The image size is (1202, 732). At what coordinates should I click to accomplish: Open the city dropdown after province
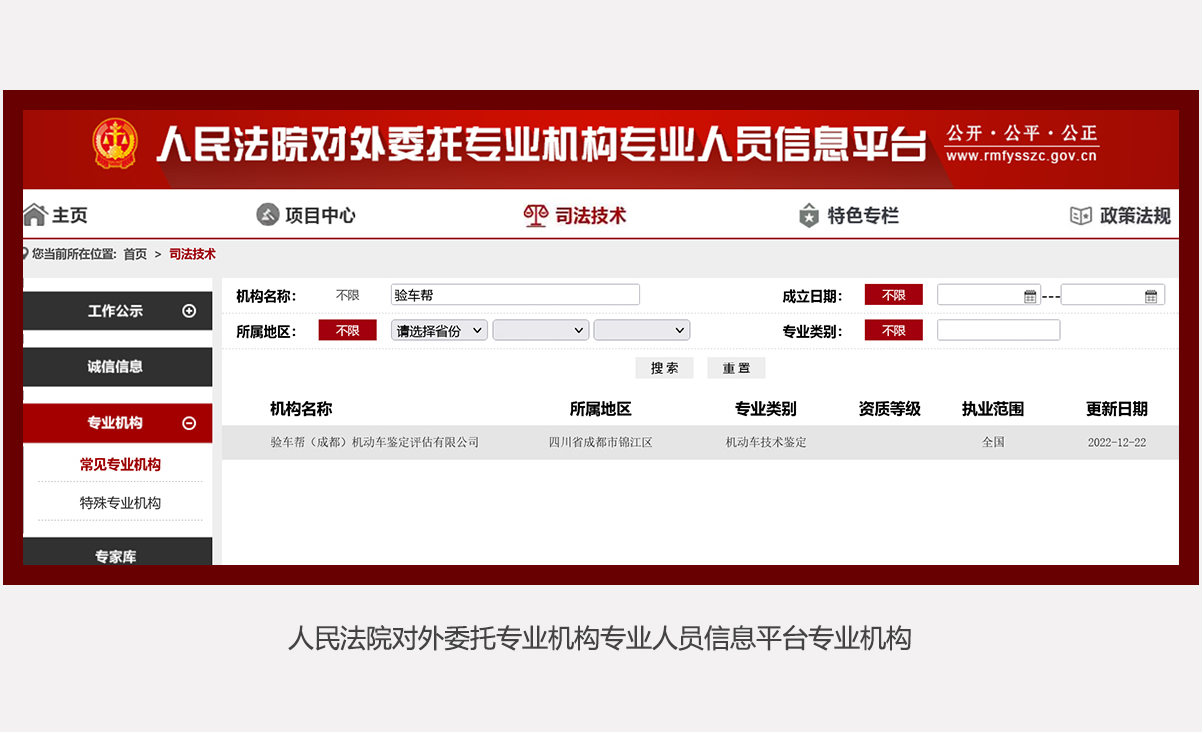(540, 331)
